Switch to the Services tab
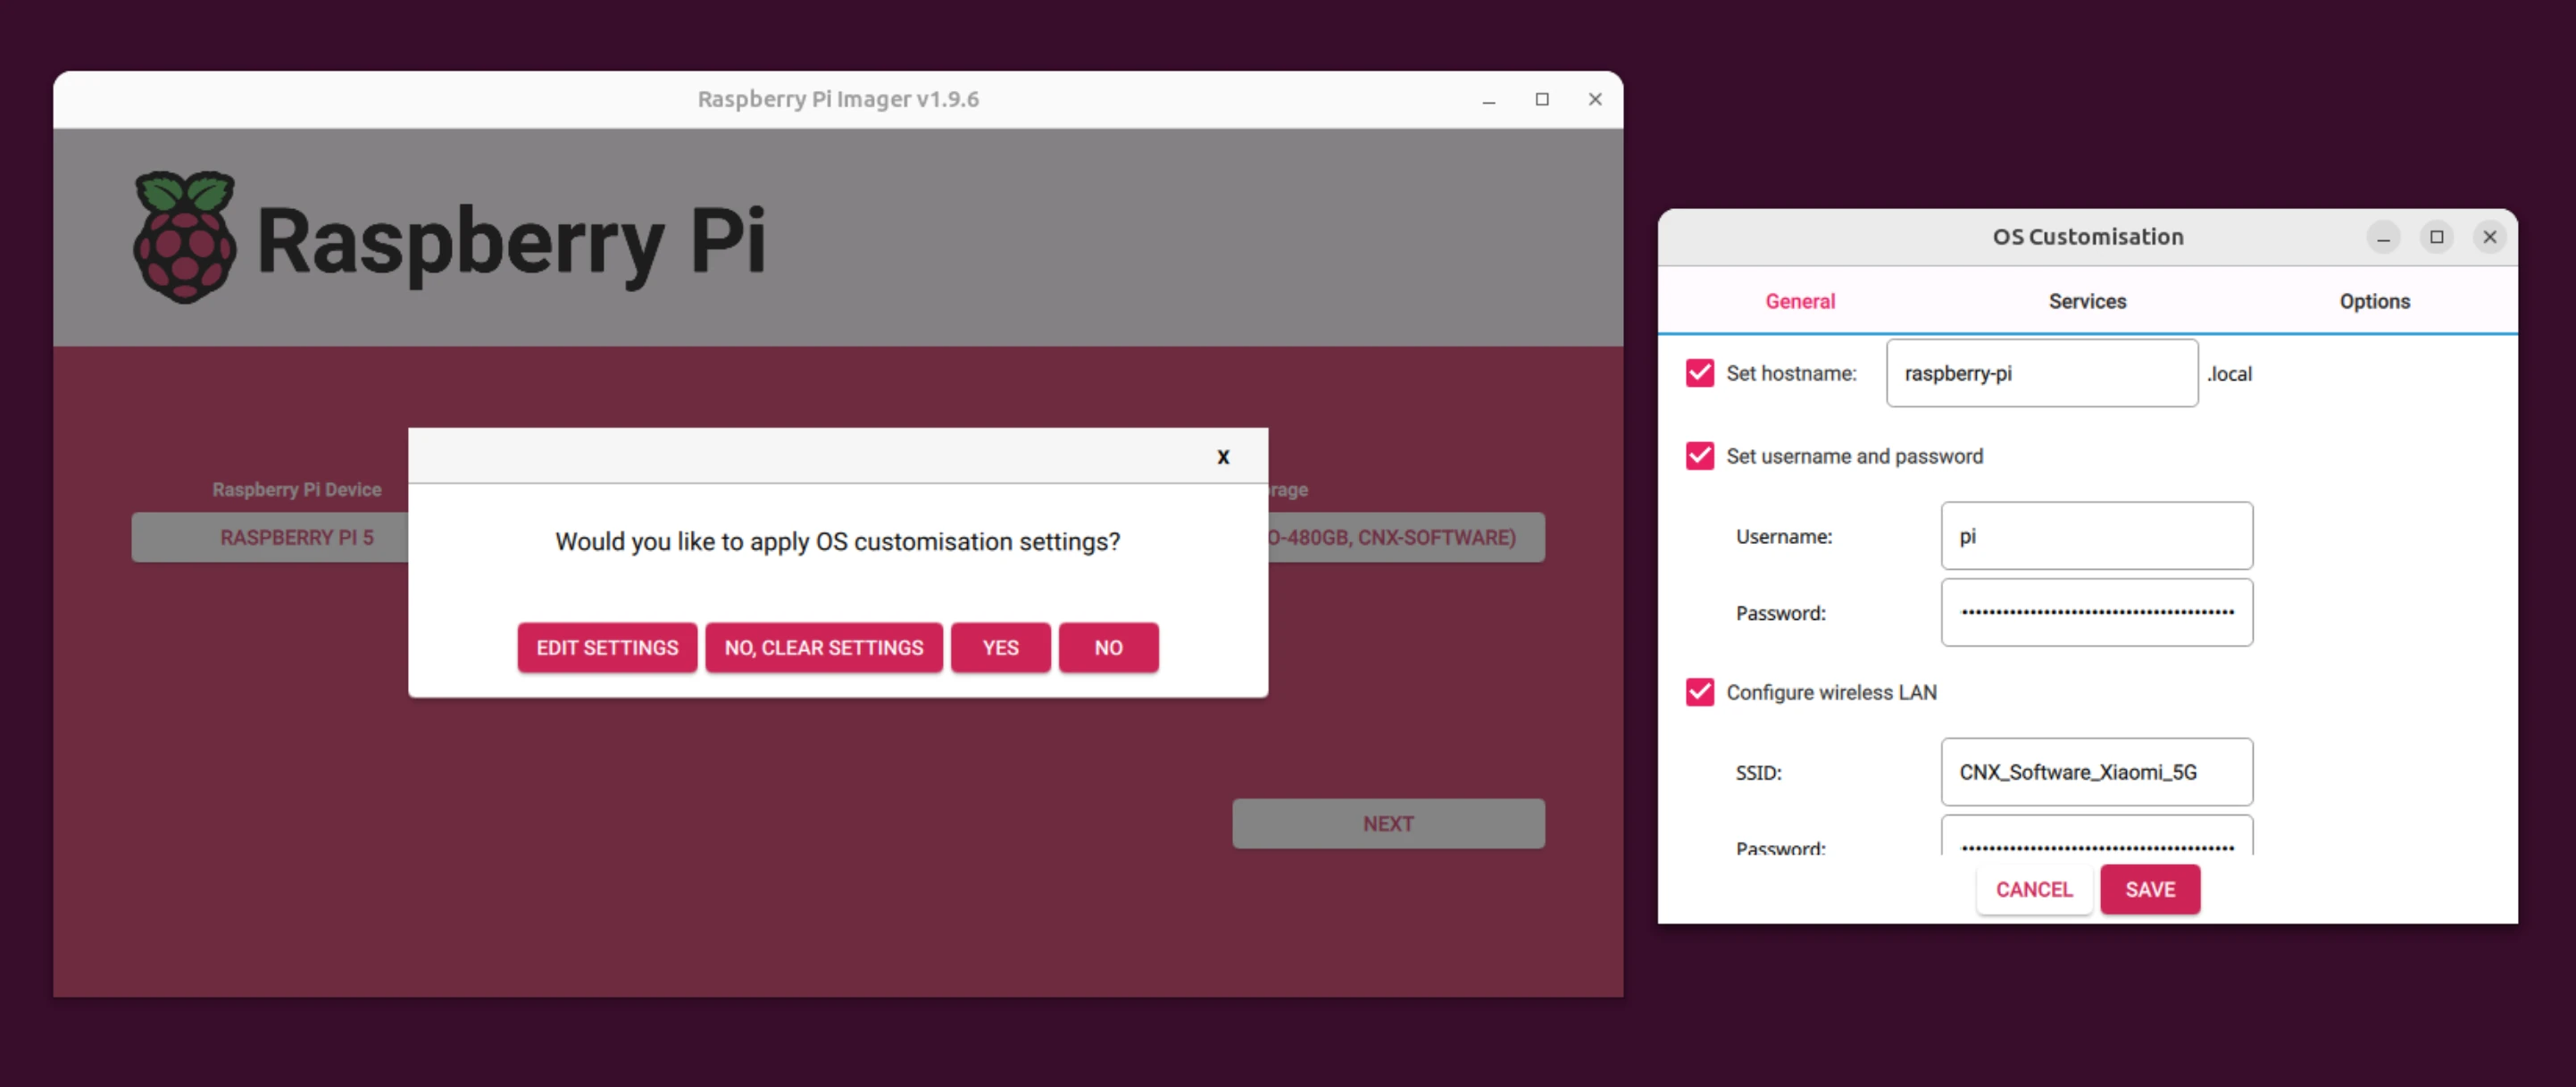The height and width of the screenshot is (1087, 2576). click(x=2087, y=301)
